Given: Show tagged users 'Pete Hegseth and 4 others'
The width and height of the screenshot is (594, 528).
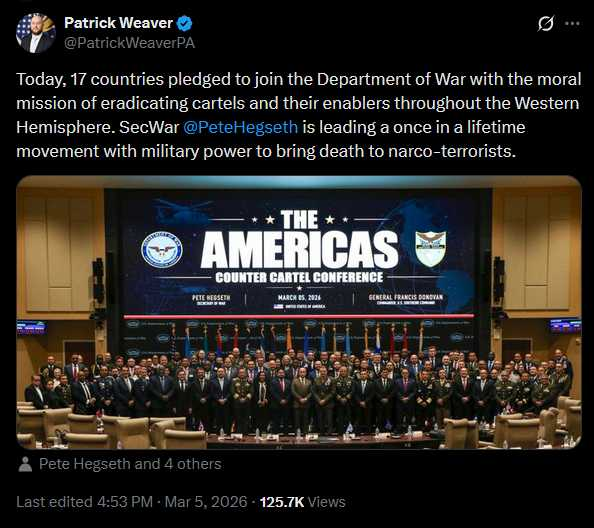Looking at the screenshot, I should click(130, 464).
